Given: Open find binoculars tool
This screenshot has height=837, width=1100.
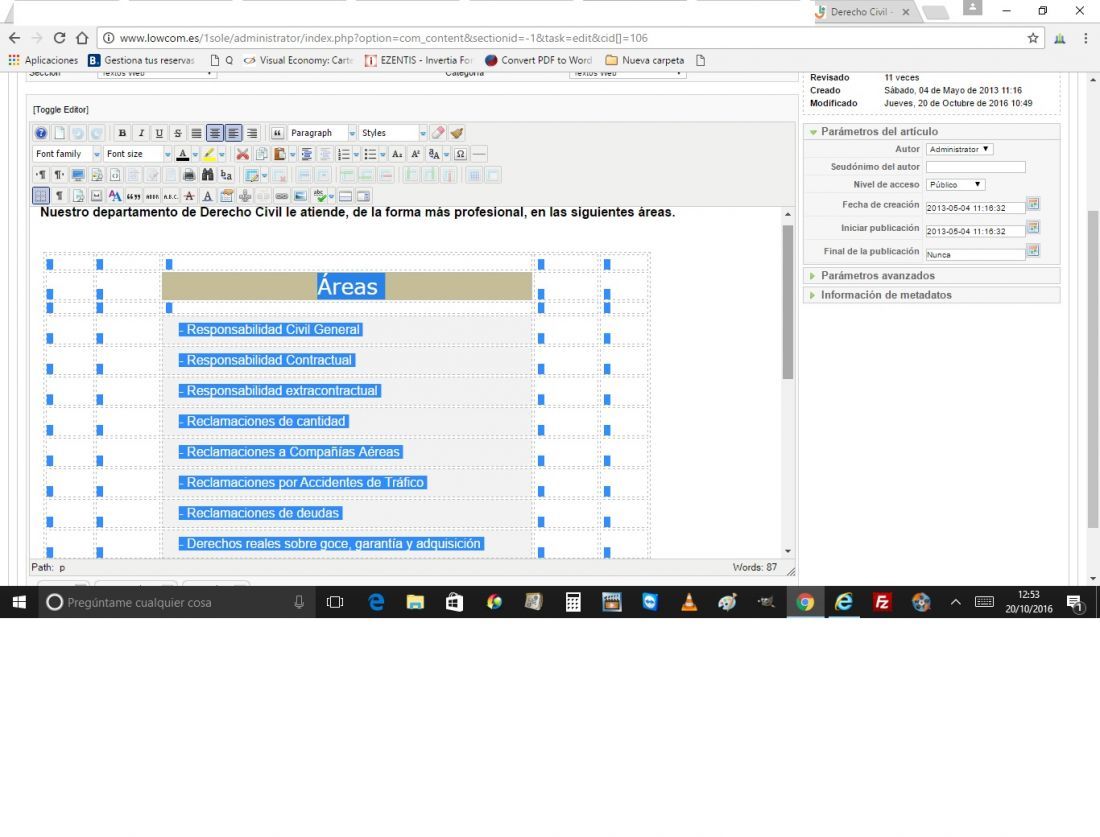Looking at the screenshot, I should point(208,175).
